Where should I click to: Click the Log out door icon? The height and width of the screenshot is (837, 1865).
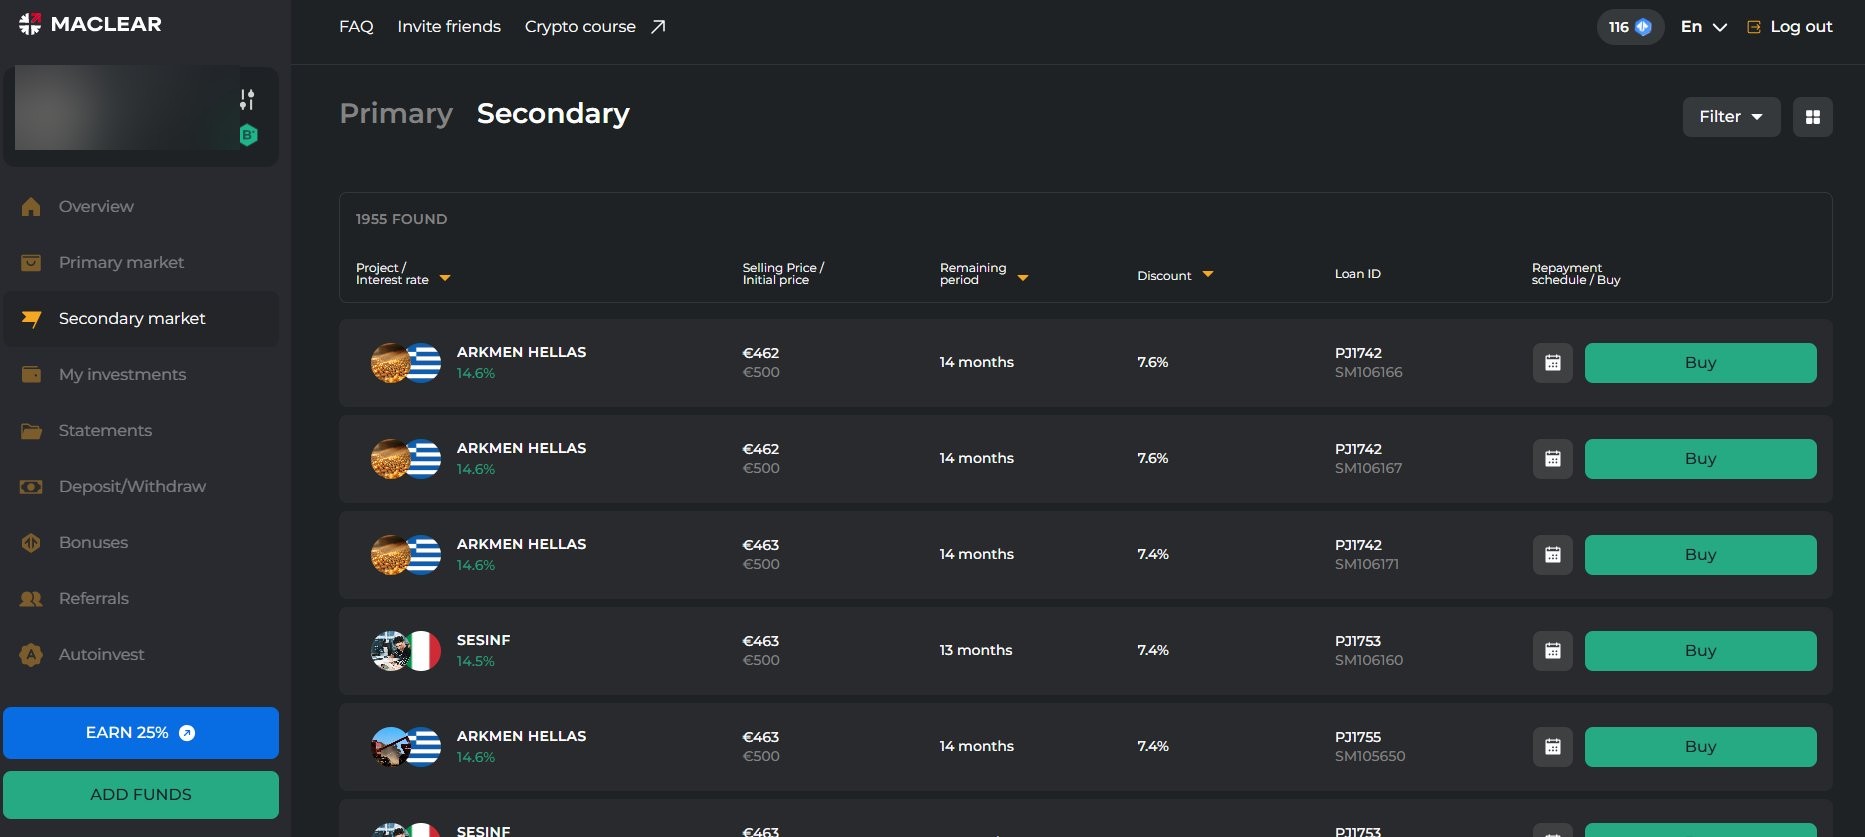coord(1754,27)
